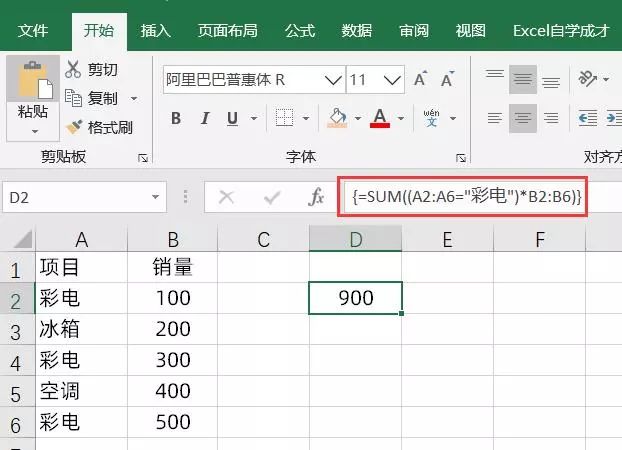Open the Borders dropdown arrow

pos(305,118)
